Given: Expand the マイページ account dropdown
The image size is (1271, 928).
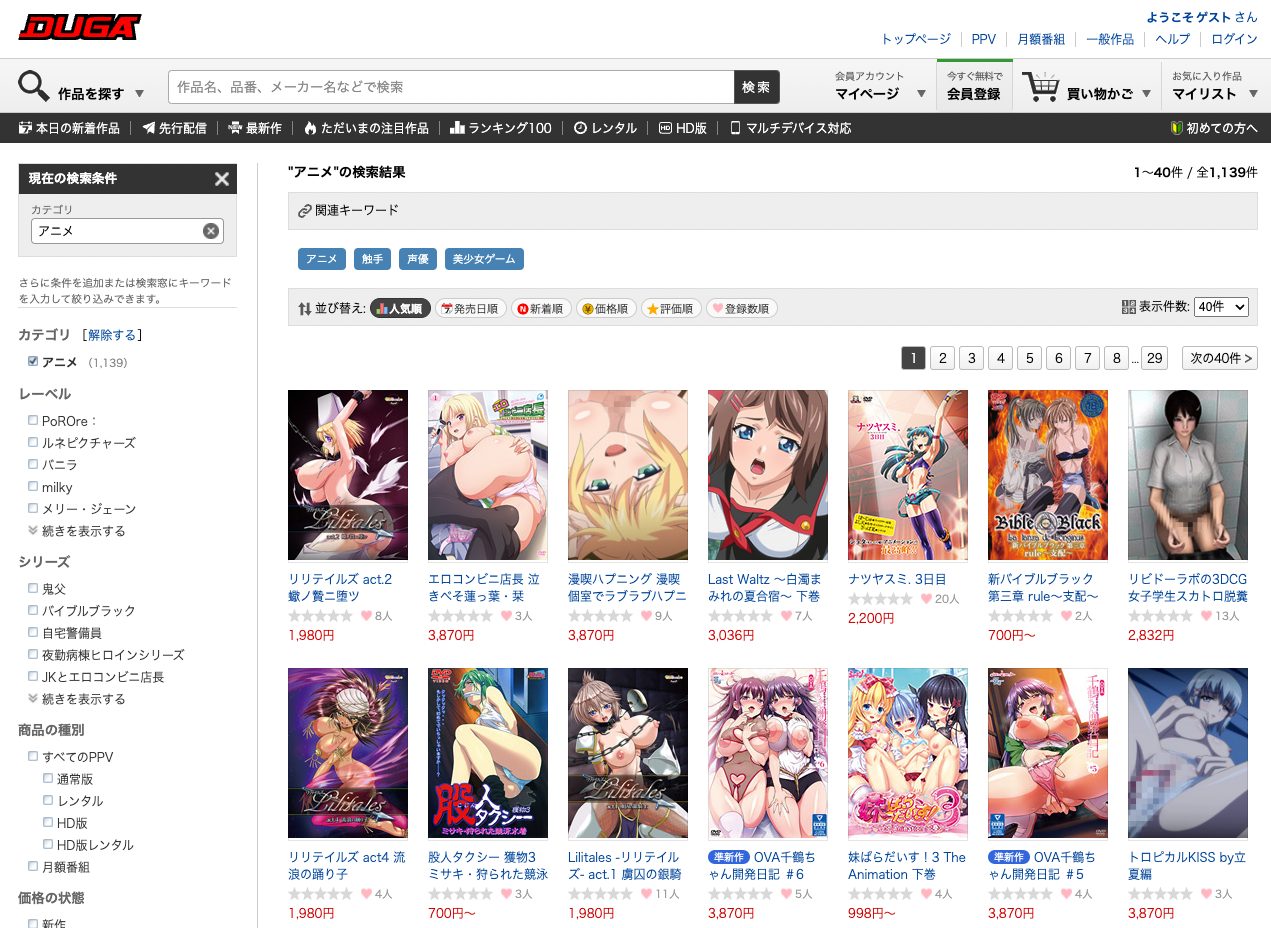Looking at the screenshot, I should [881, 87].
